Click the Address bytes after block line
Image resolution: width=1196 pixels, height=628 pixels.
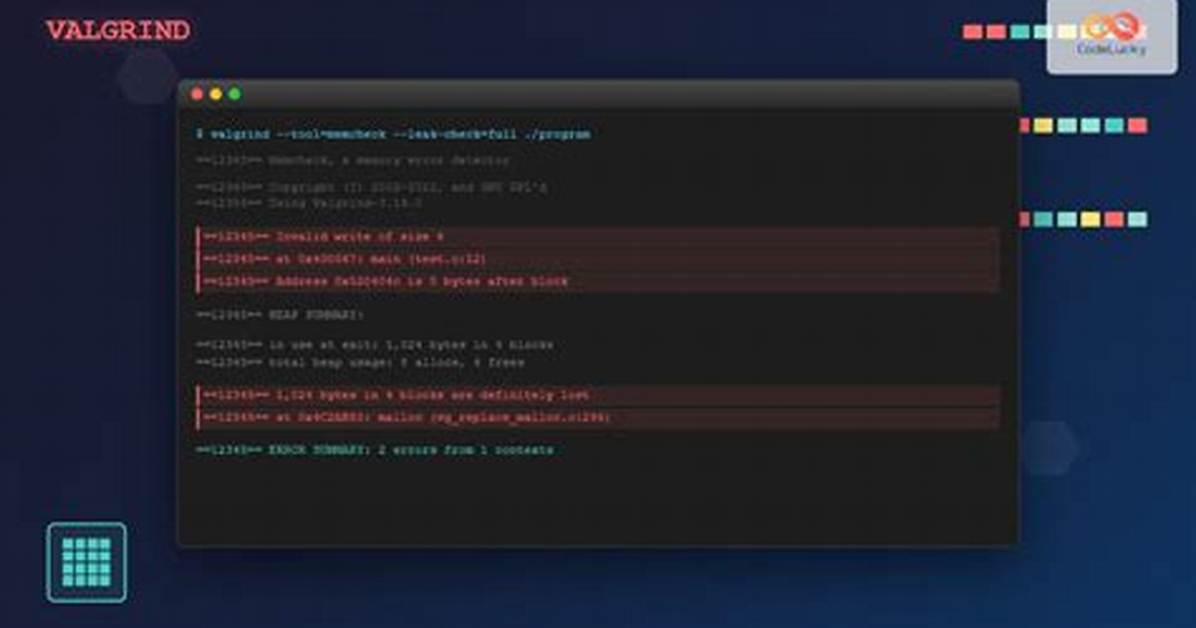tap(598, 282)
